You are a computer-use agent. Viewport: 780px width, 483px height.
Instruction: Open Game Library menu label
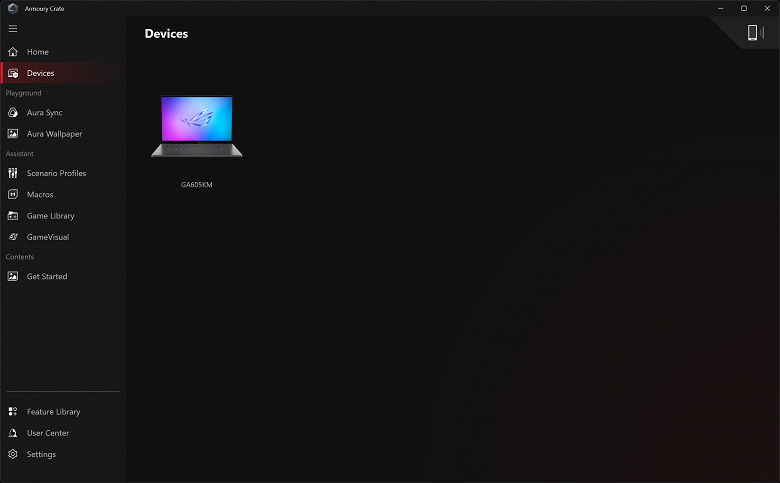(51, 216)
